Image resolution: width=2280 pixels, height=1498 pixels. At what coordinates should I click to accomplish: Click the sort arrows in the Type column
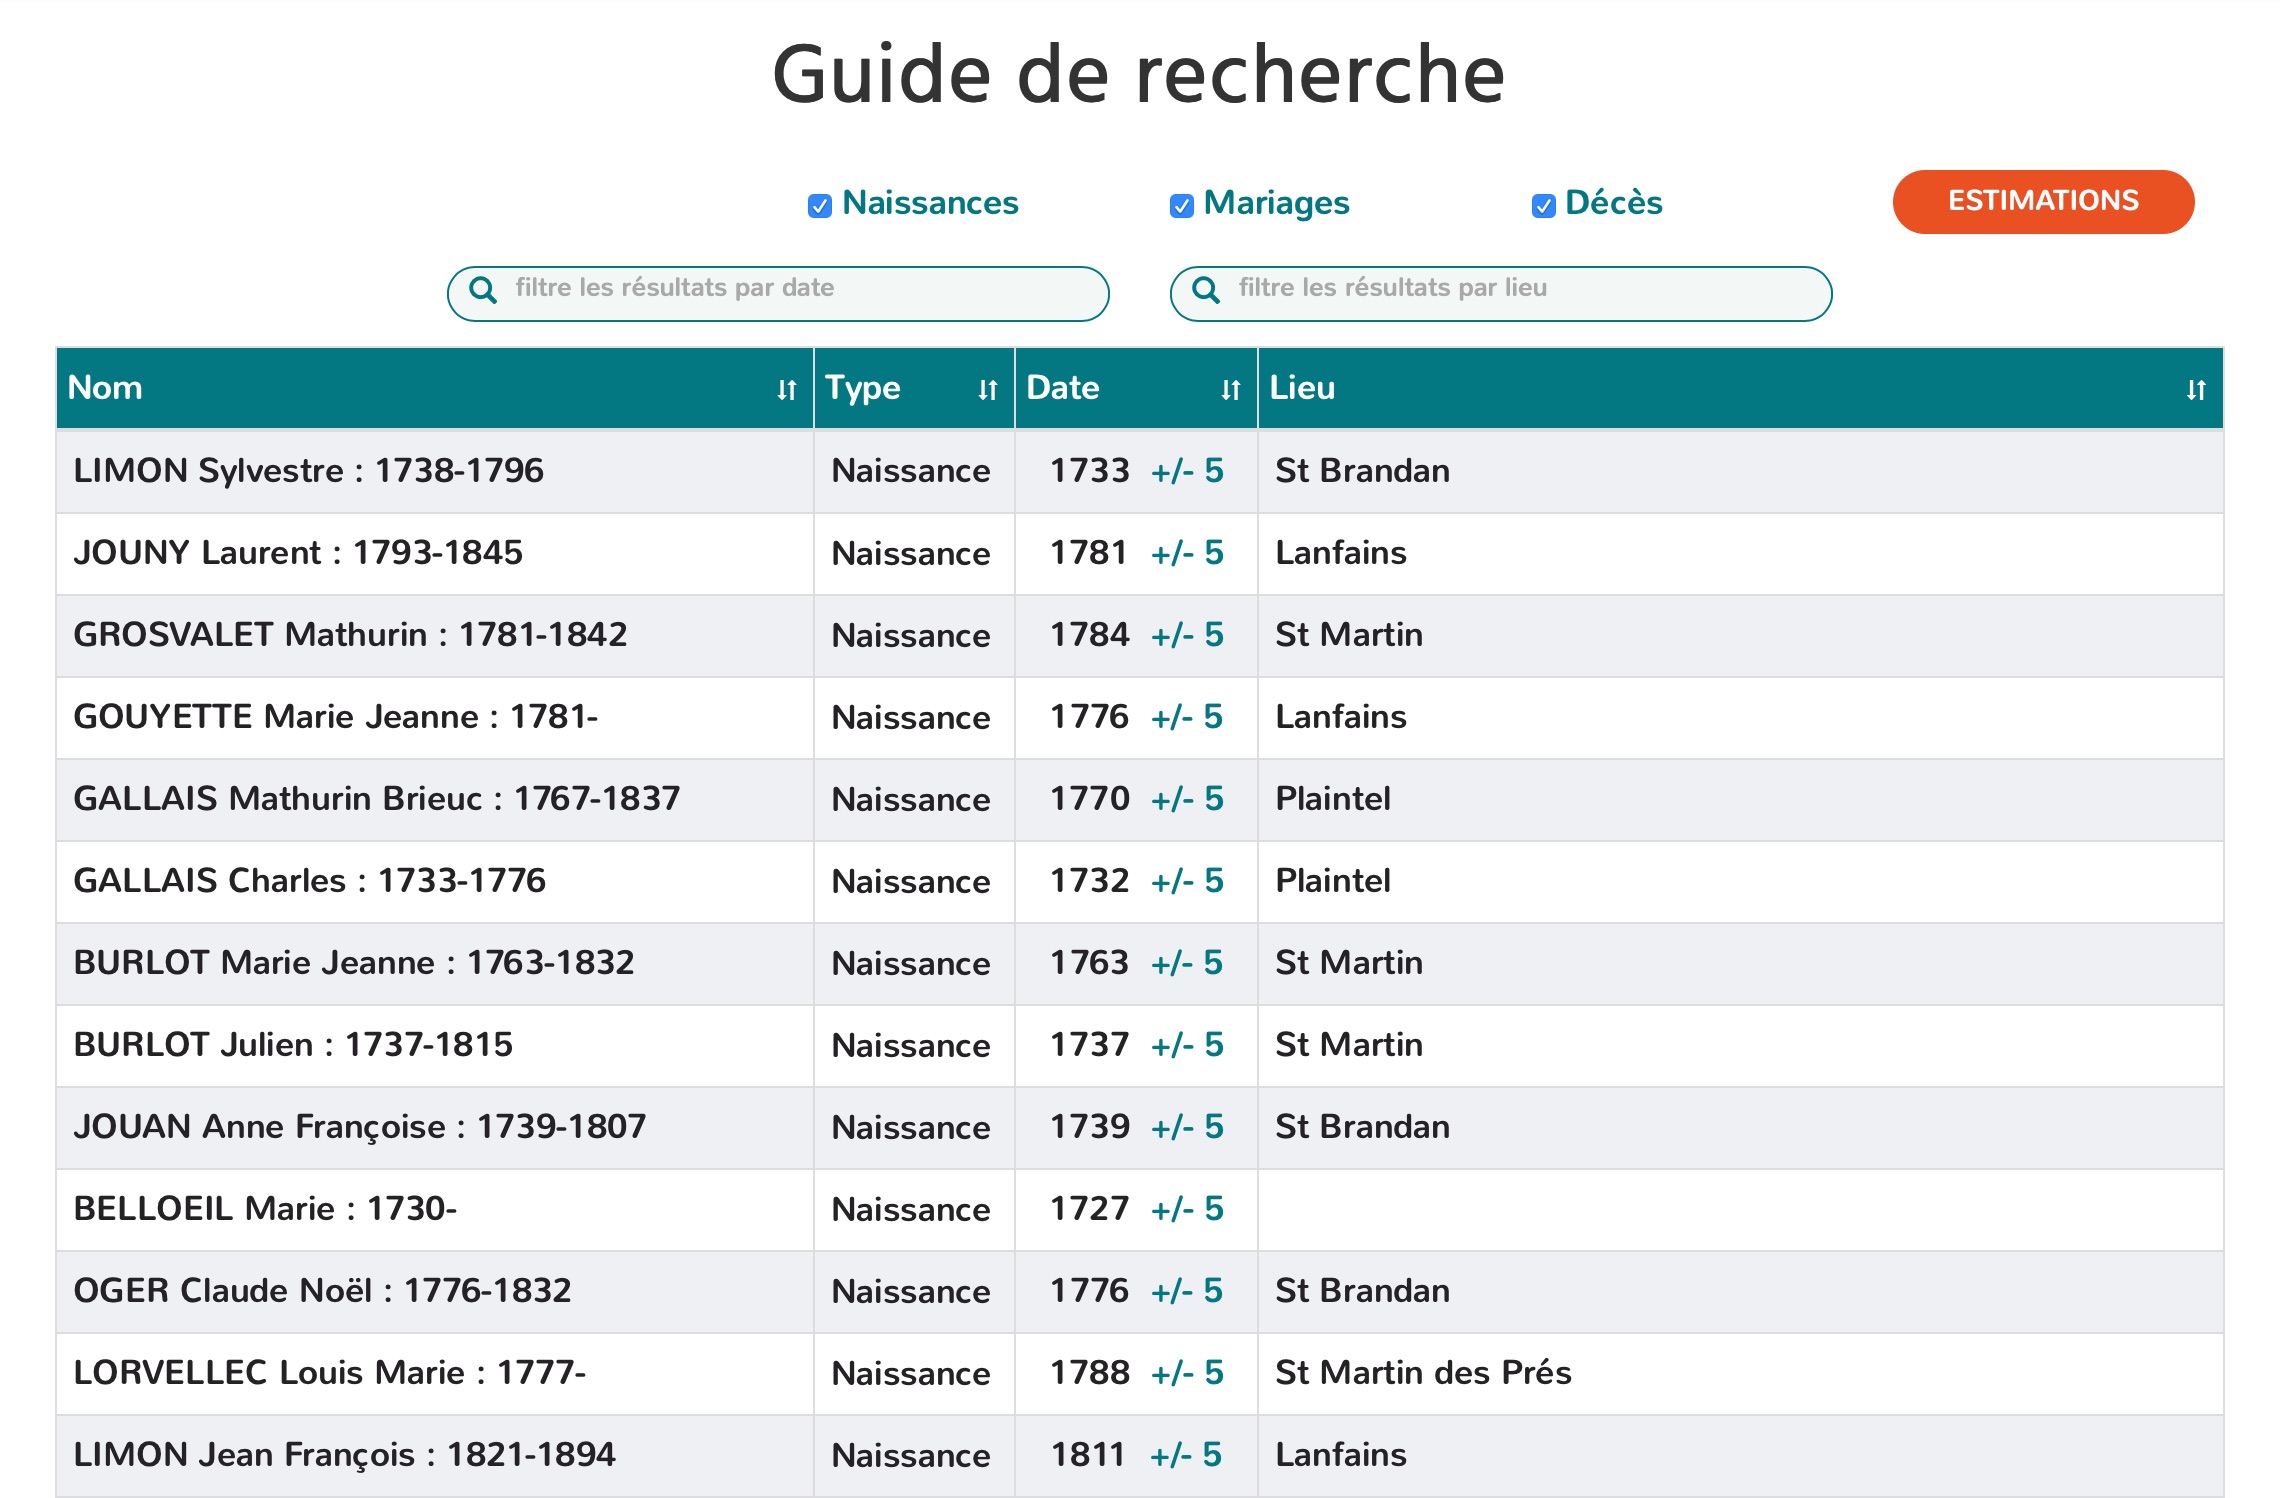click(988, 390)
